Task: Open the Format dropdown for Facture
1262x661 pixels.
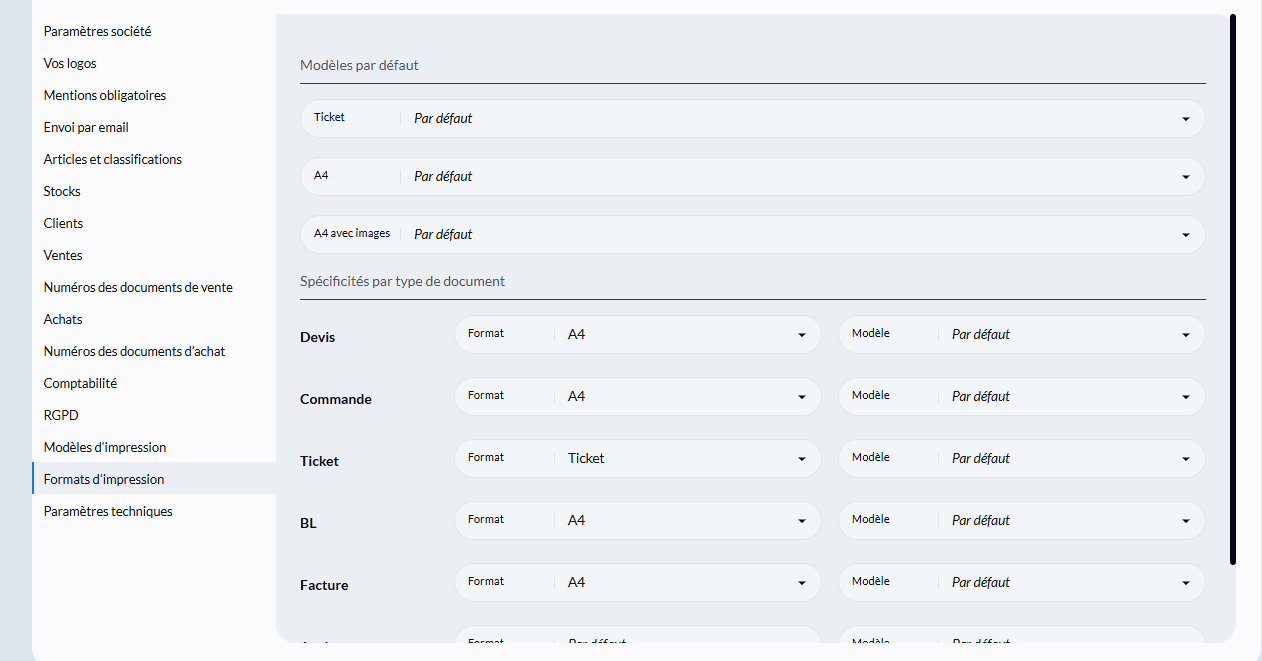Action: point(638,582)
